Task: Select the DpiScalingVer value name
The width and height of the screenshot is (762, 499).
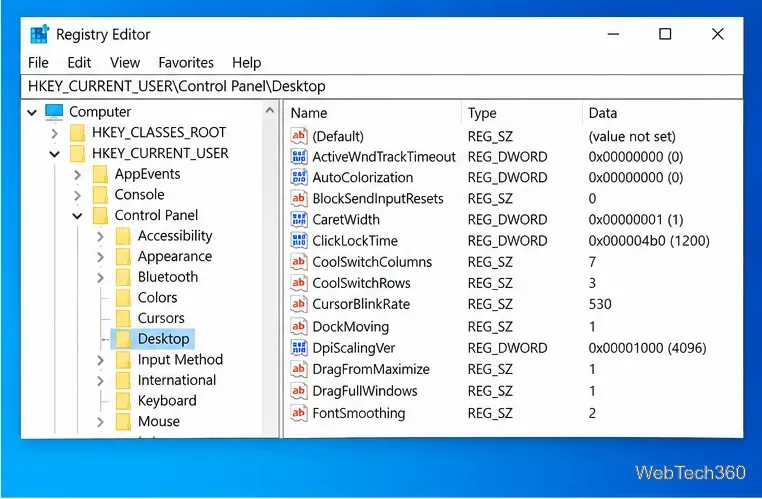Action: point(354,348)
